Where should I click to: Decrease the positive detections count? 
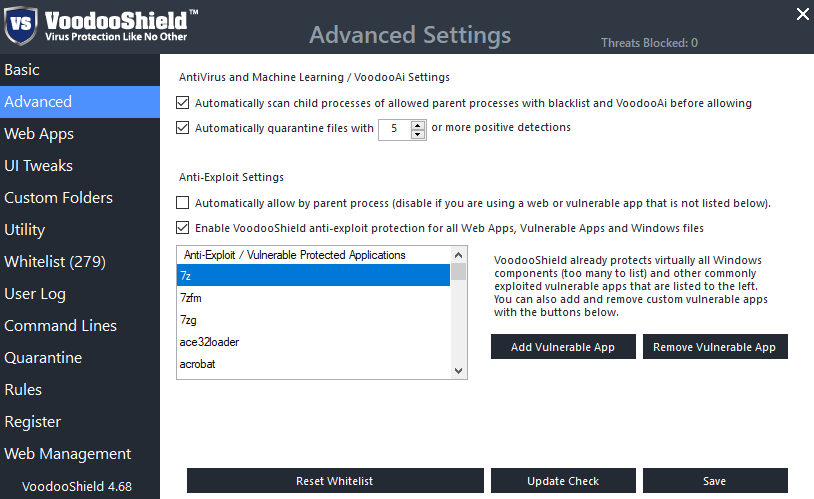(419, 133)
